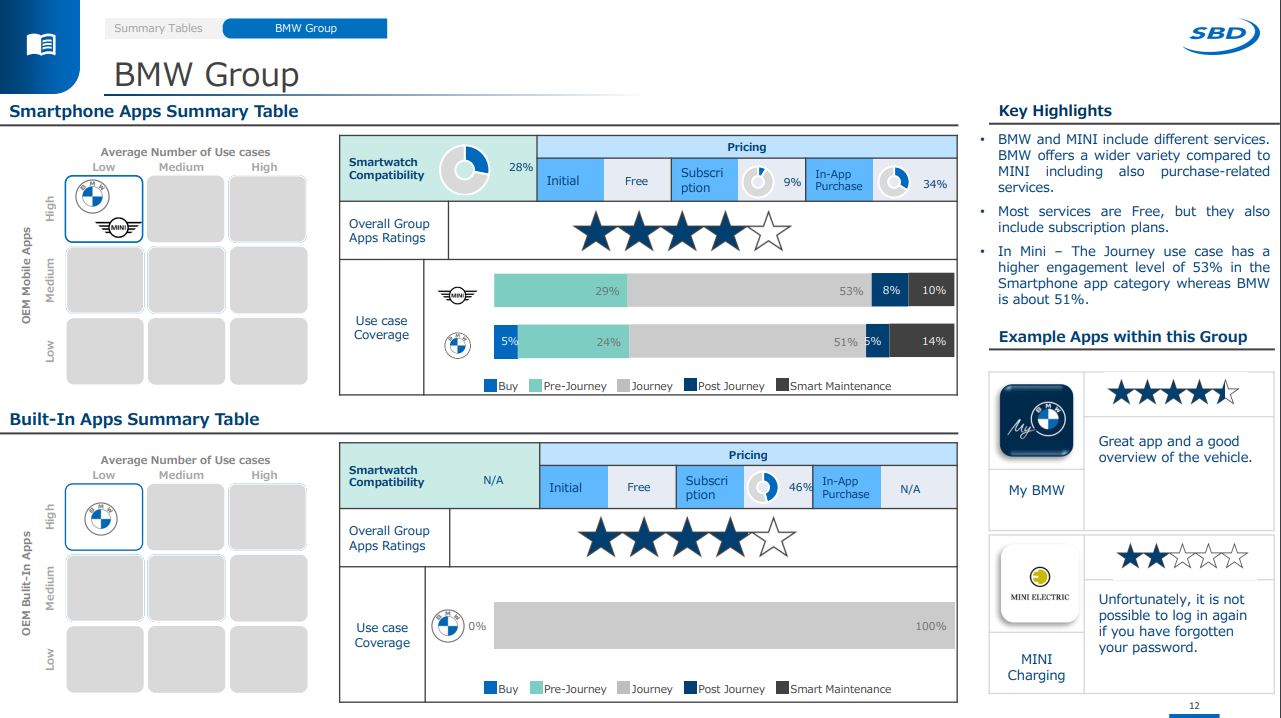The height and width of the screenshot is (718, 1281).
Task: Click built-in Initial pricing cell
Action: click(574, 487)
